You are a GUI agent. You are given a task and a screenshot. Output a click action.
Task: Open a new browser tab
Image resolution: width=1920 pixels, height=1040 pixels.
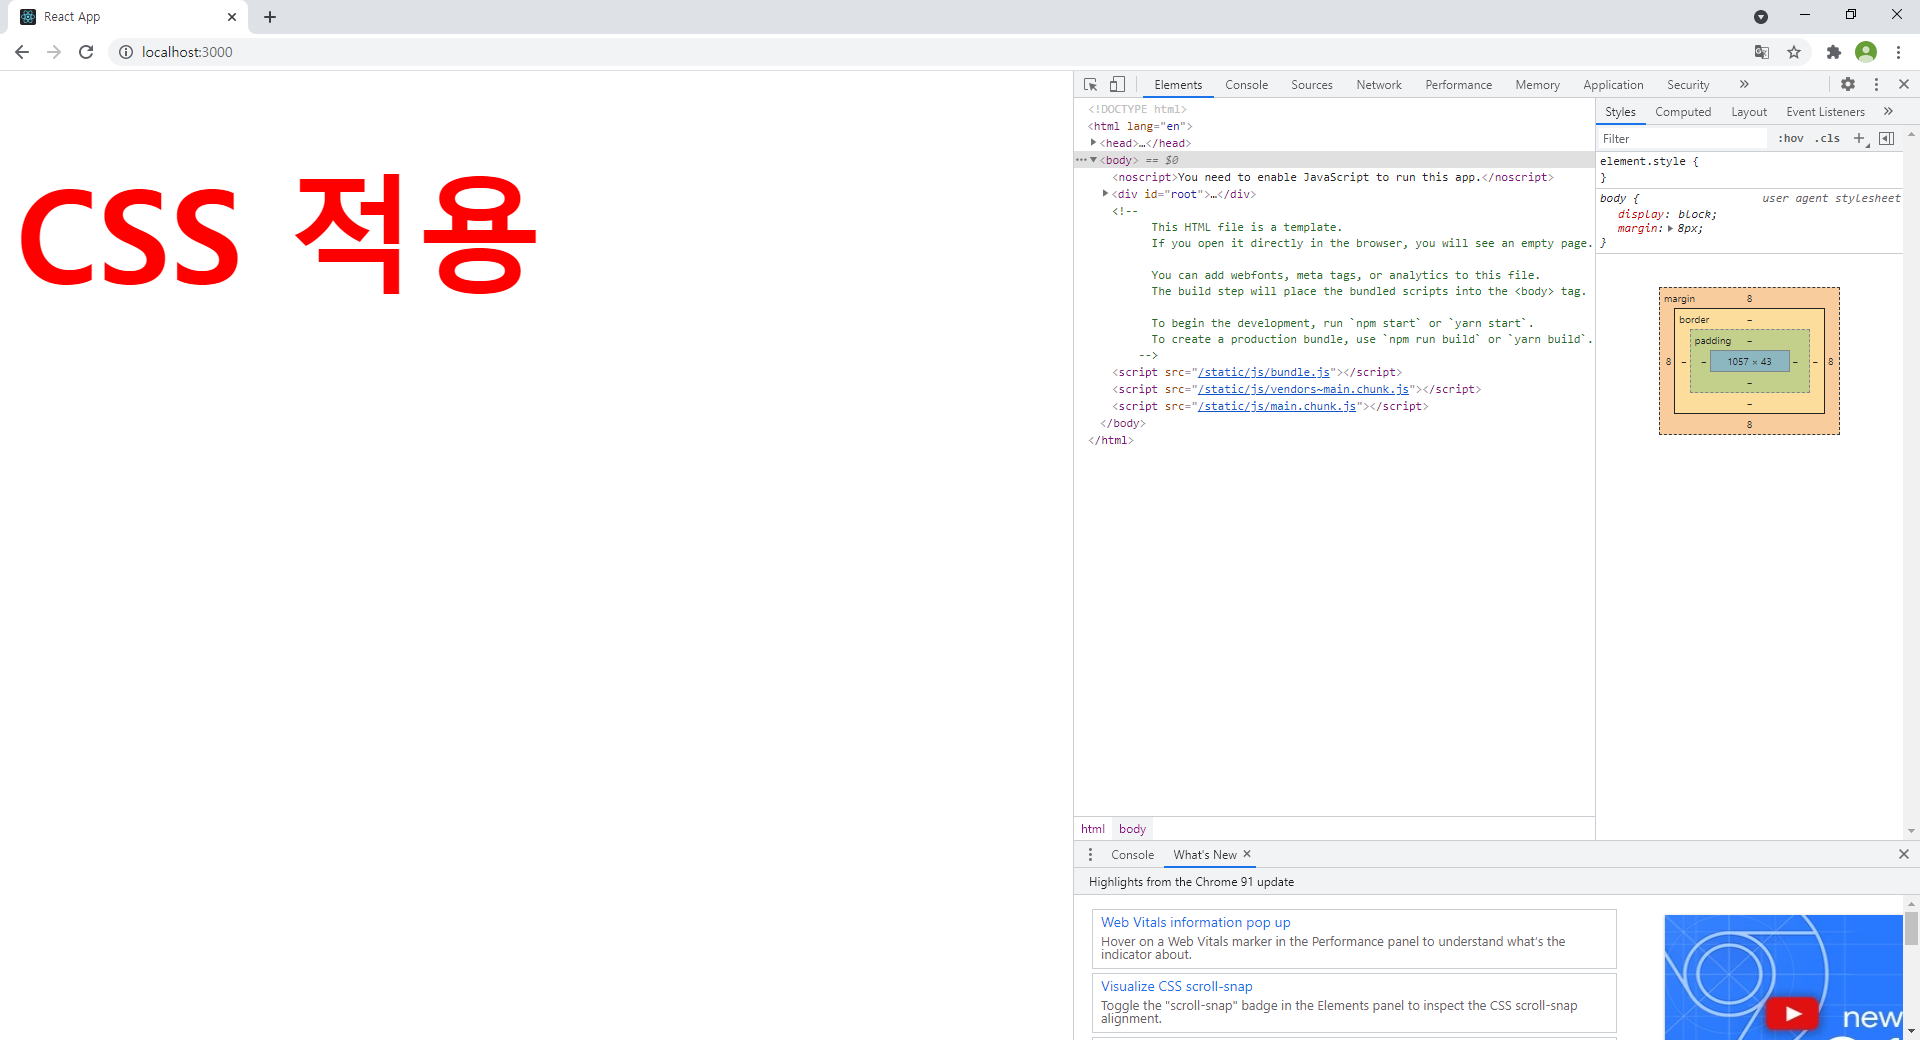pyautogui.click(x=270, y=17)
